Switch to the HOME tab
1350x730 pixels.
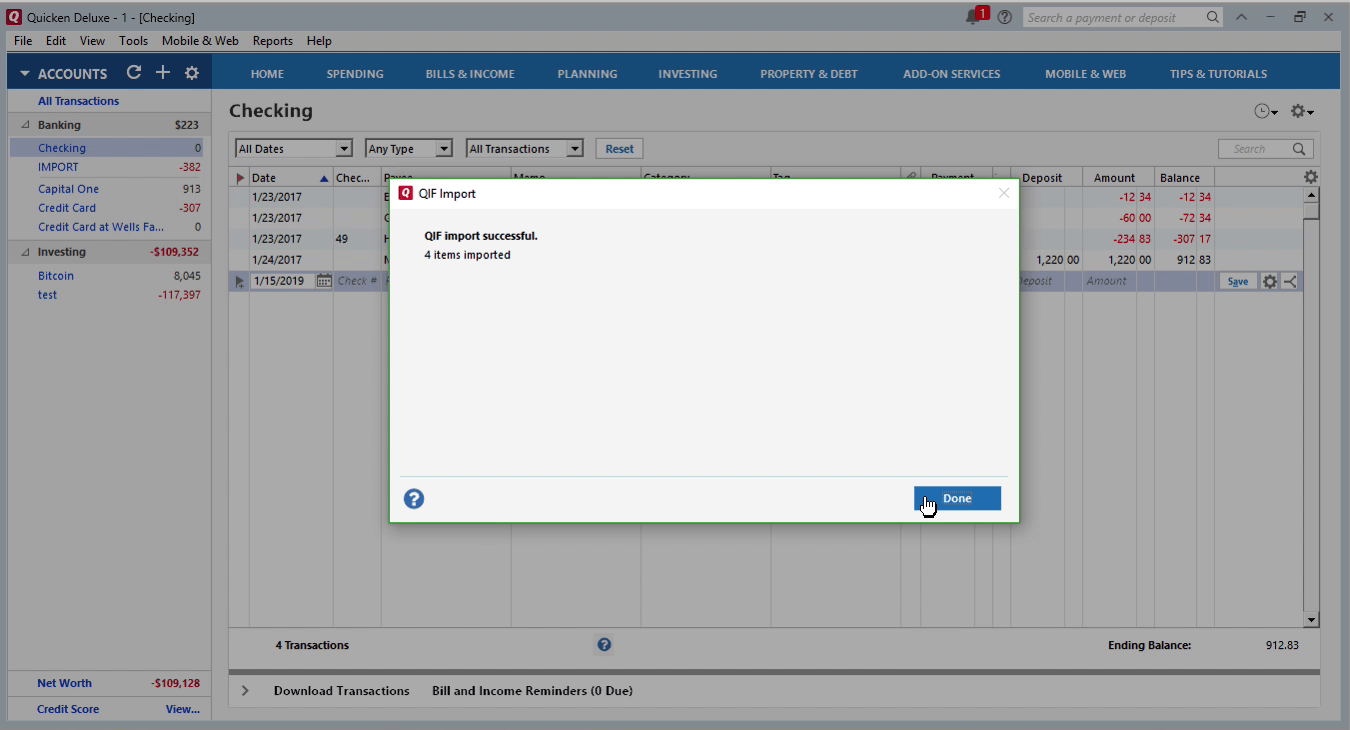point(267,74)
